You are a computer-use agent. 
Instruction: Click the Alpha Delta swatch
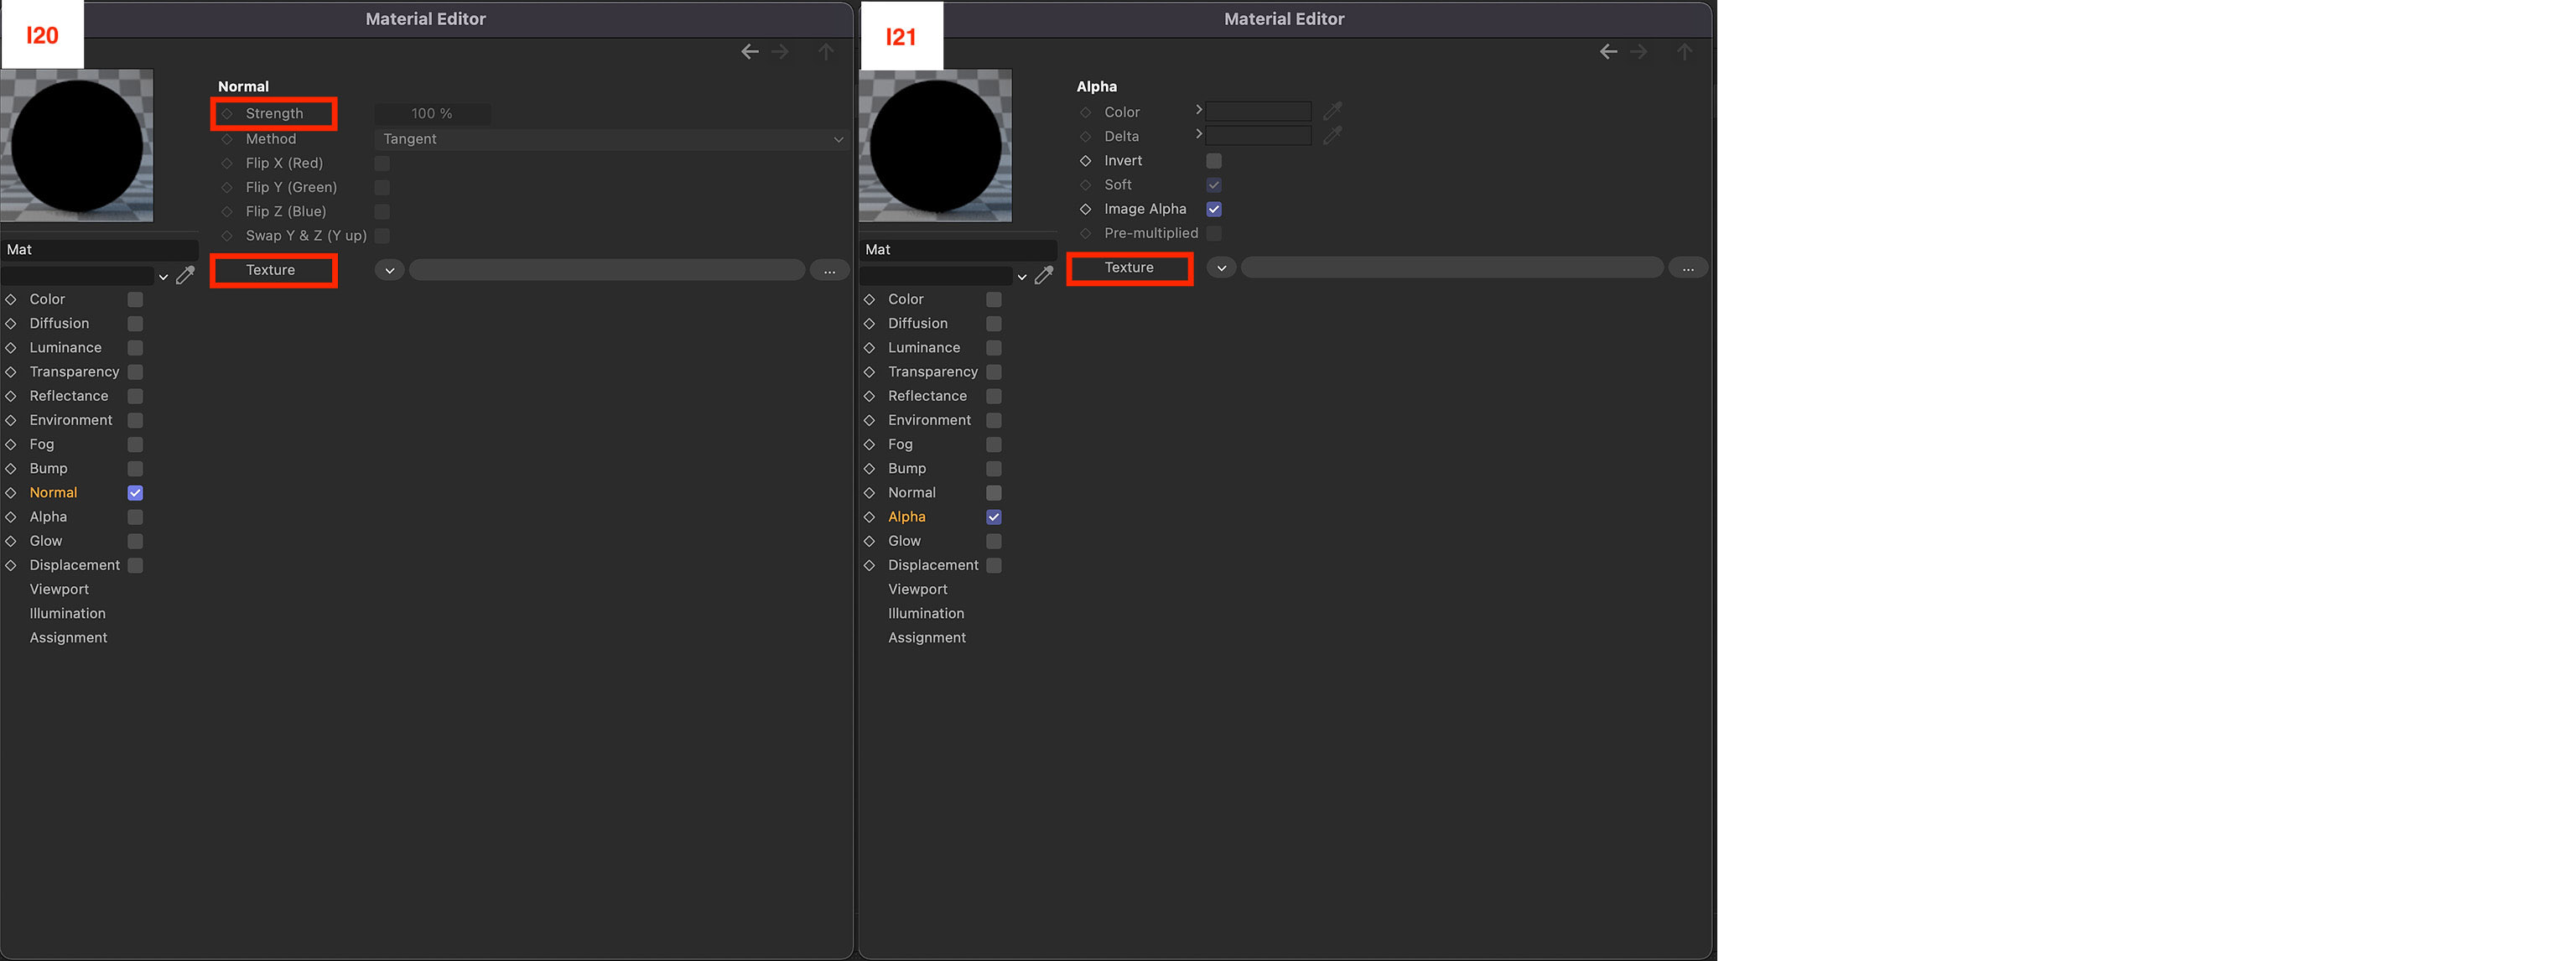[1258, 135]
